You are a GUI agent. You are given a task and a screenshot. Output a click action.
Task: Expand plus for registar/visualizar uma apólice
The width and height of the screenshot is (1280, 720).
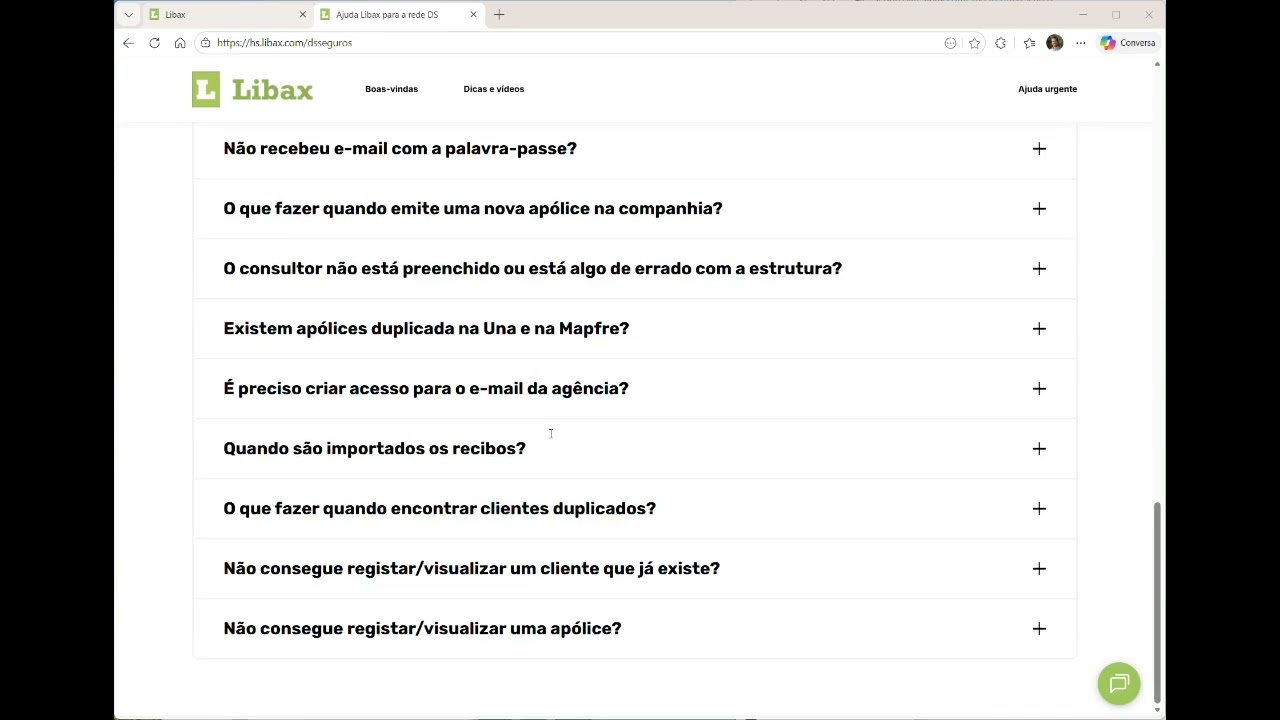point(1039,629)
